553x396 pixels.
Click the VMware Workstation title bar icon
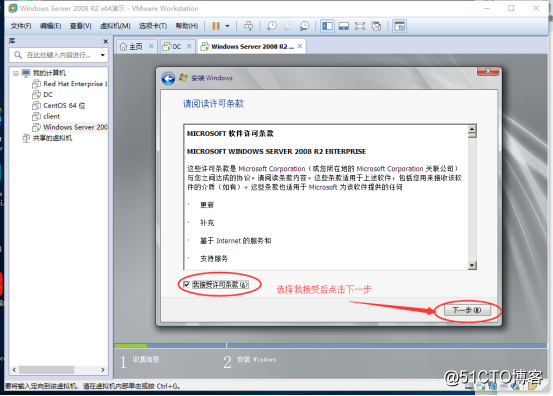pos(13,8)
